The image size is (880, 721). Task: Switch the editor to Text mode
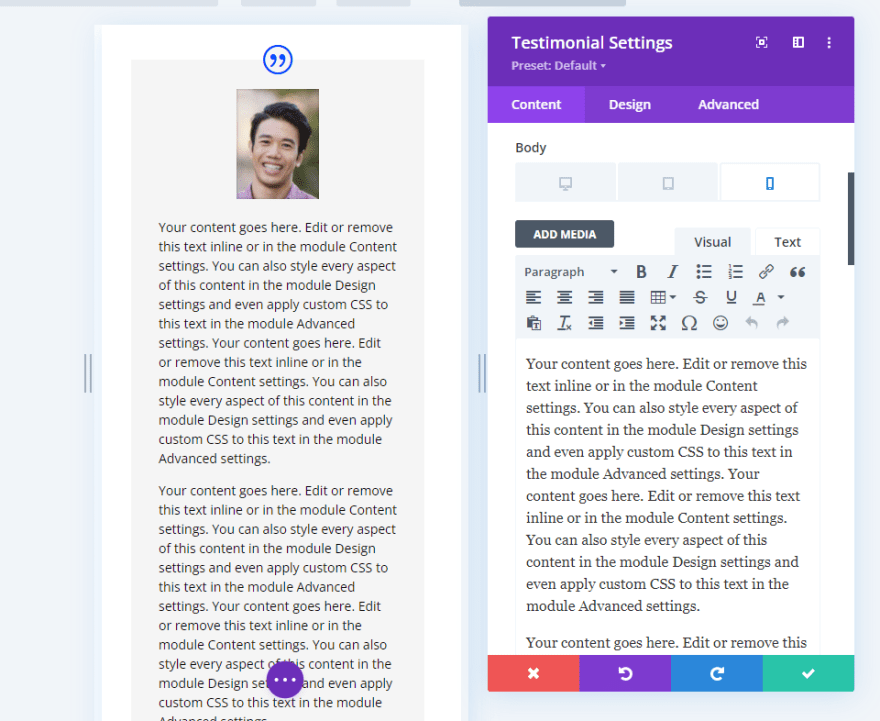787,241
